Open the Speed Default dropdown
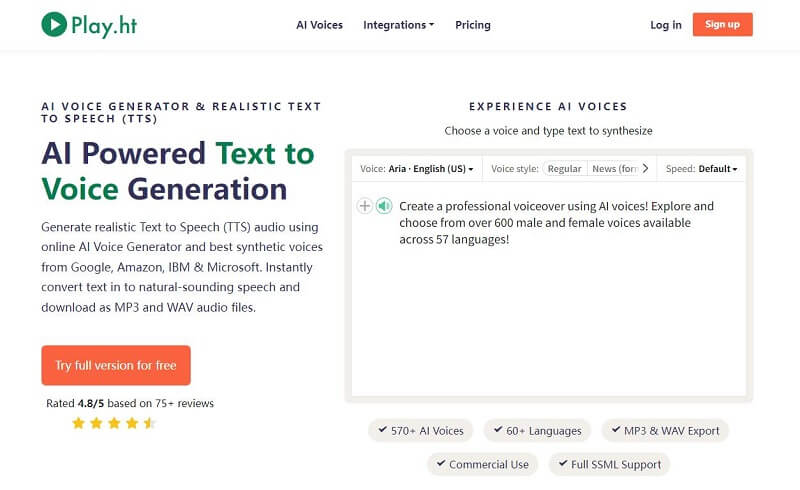 coord(702,168)
